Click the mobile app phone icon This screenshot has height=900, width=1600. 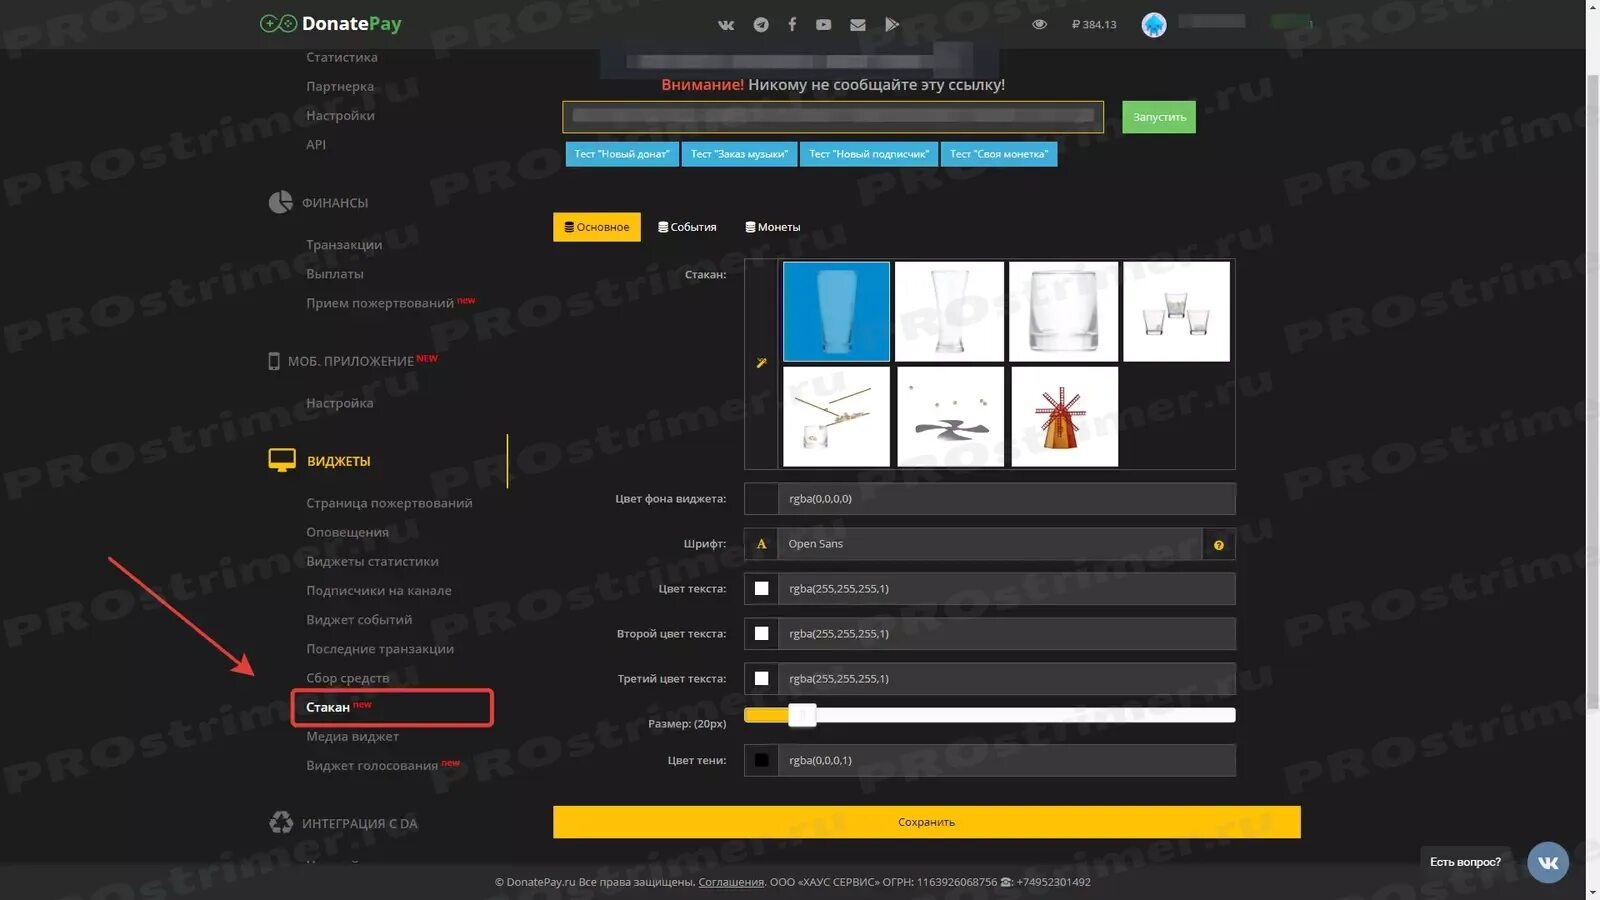pyautogui.click(x=274, y=361)
